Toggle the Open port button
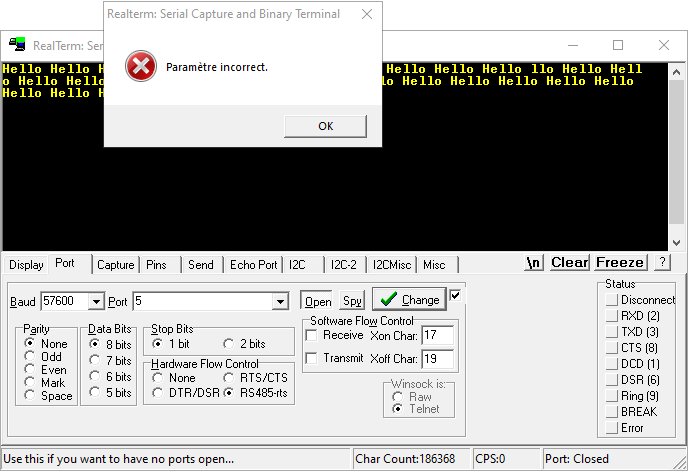The width and height of the screenshot is (688, 471). (x=318, y=301)
